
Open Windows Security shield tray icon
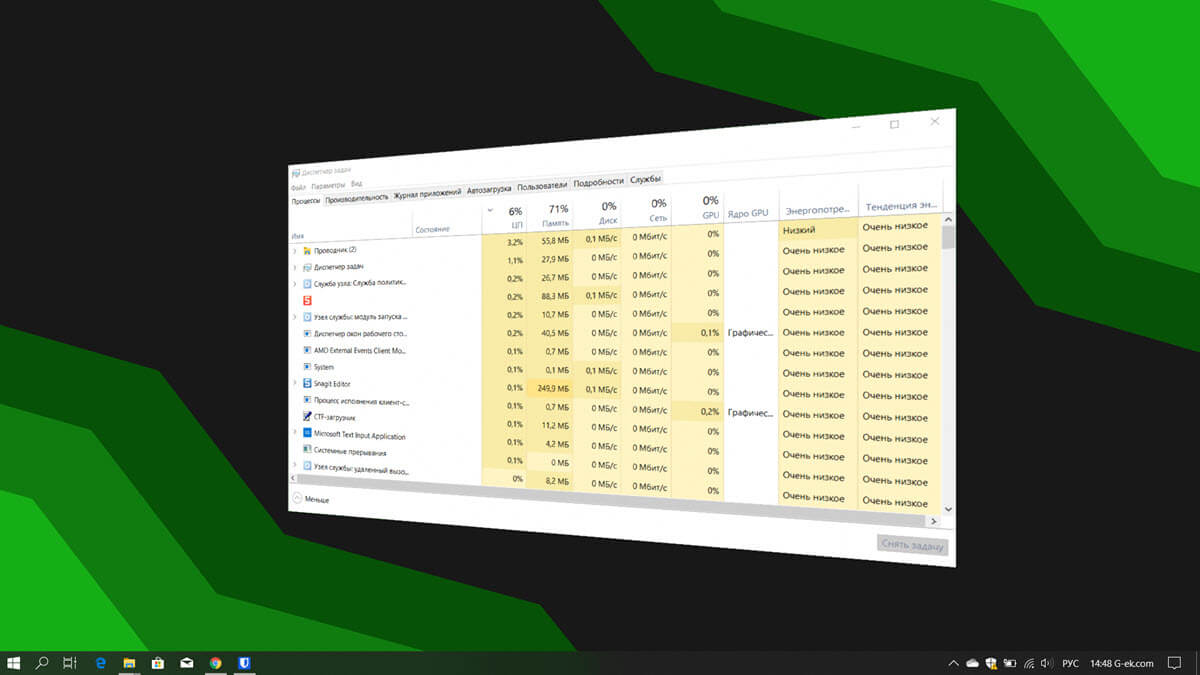pyautogui.click(x=991, y=663)
